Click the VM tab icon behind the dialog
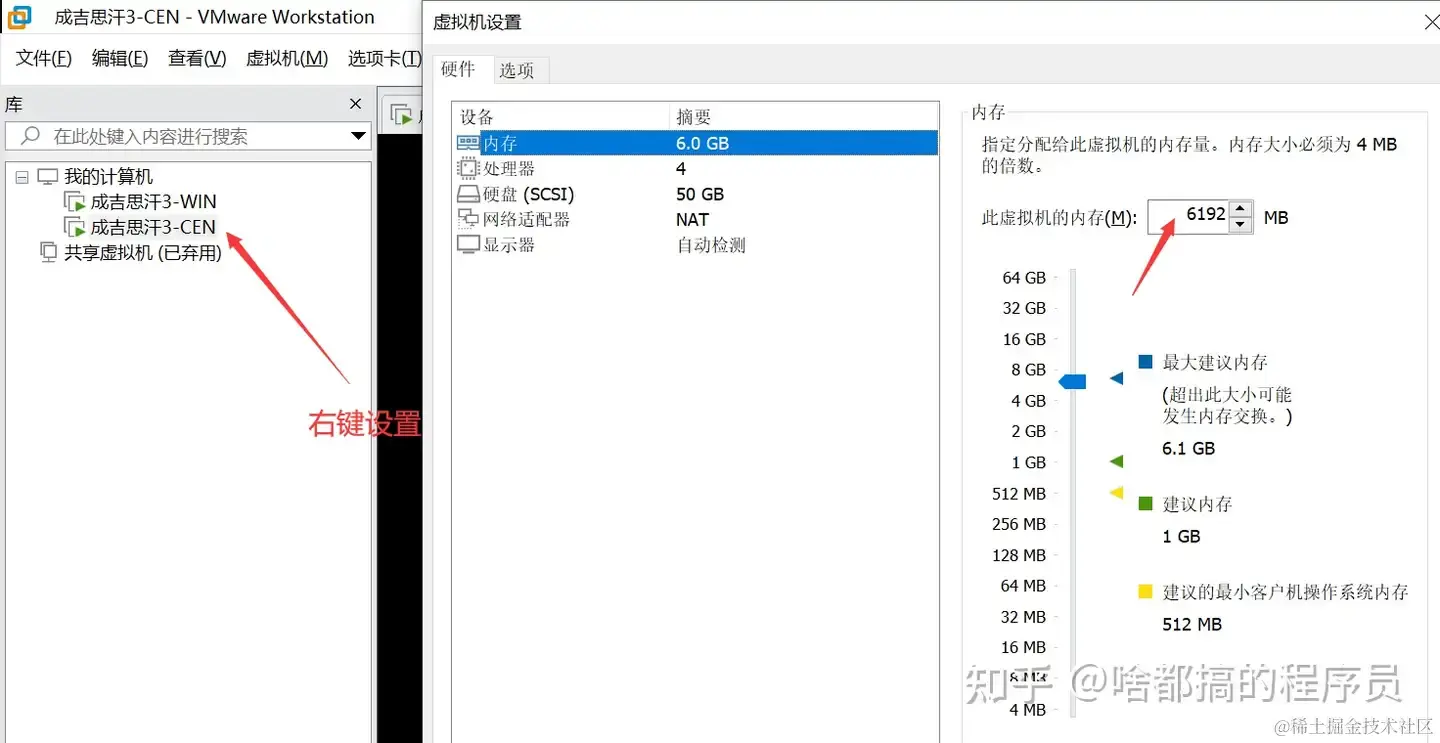This screenshot has width=1440, height=743. click(x=402, y=114)
